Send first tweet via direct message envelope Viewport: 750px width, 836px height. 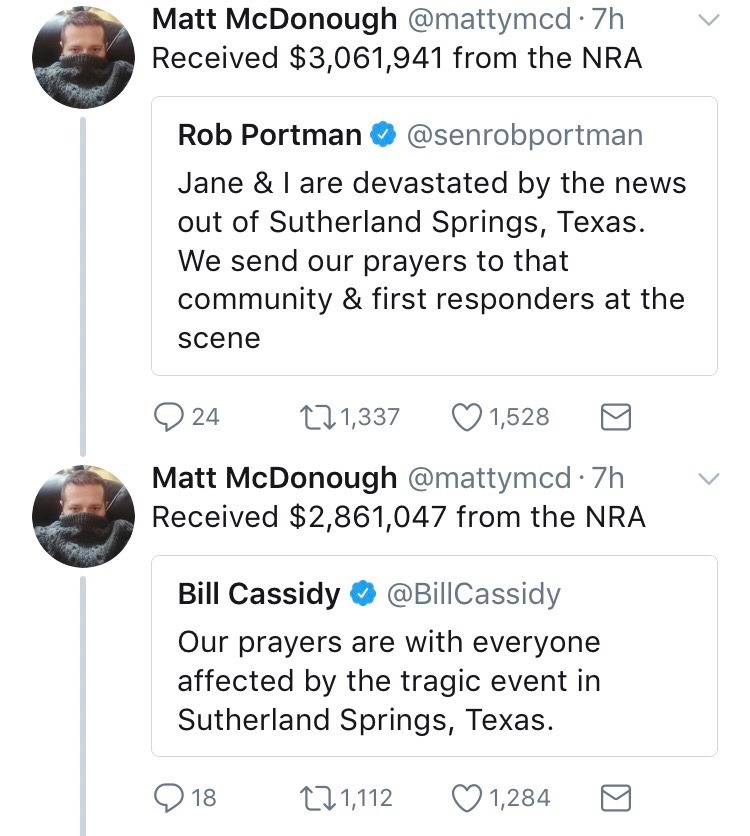point(615,417)
